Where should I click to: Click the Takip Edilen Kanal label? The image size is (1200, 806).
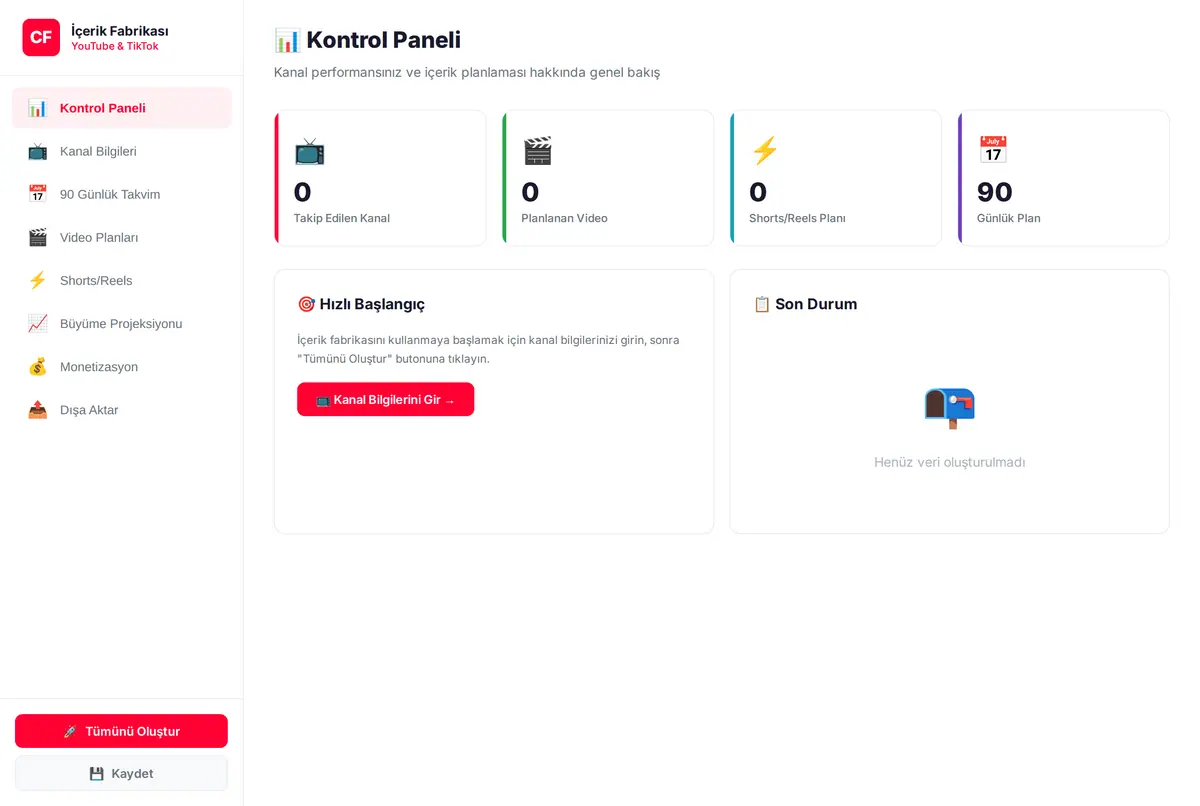point(342,218)
